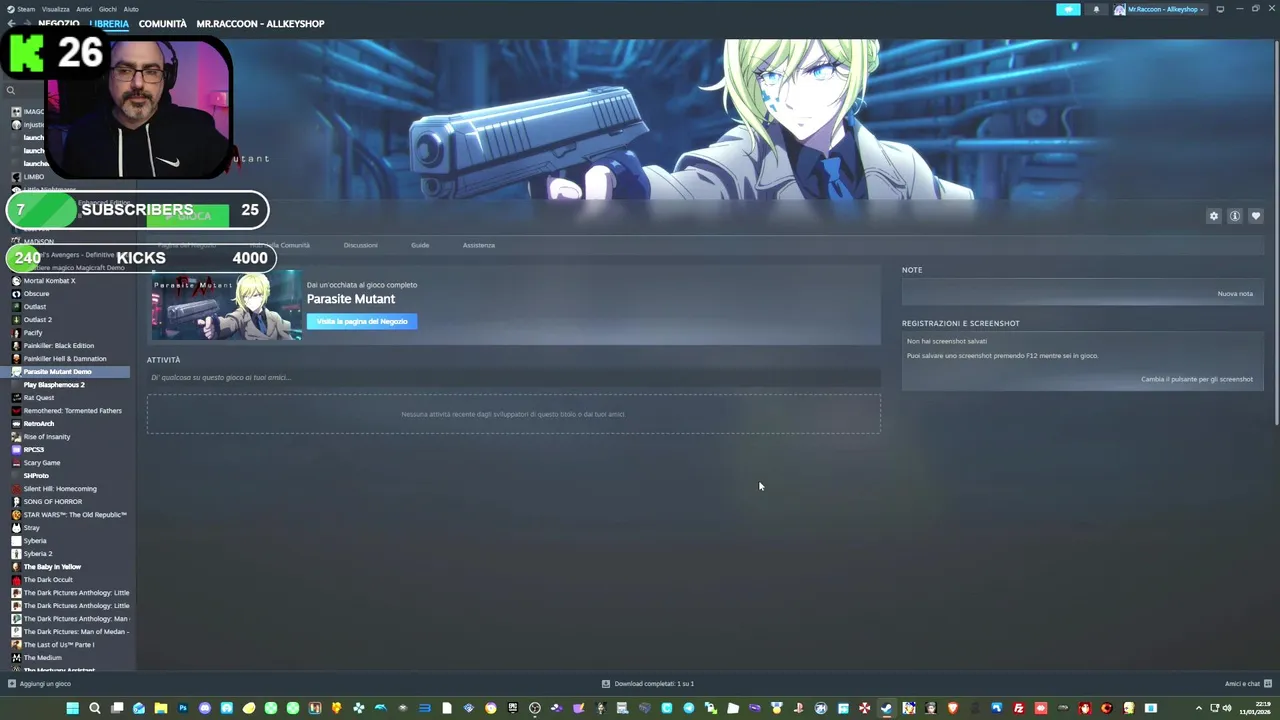Open the Giochi menu

coord(108,9)
